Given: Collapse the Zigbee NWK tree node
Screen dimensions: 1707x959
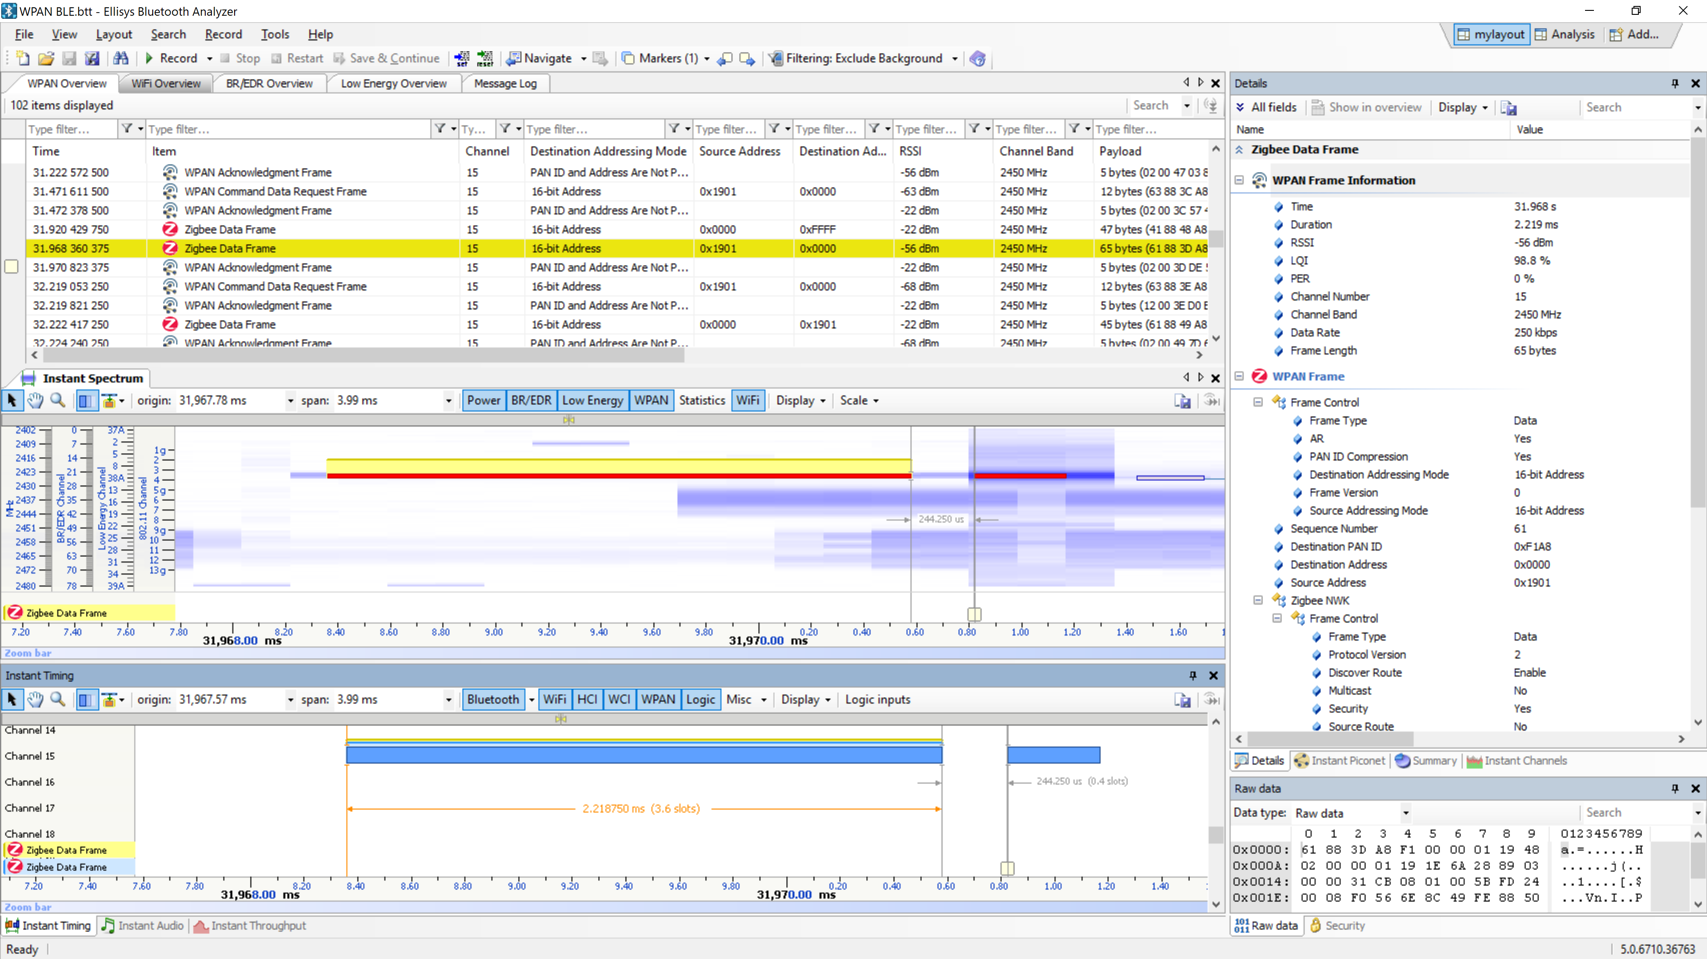Looking at the screenshot, I should (1258, 601).
